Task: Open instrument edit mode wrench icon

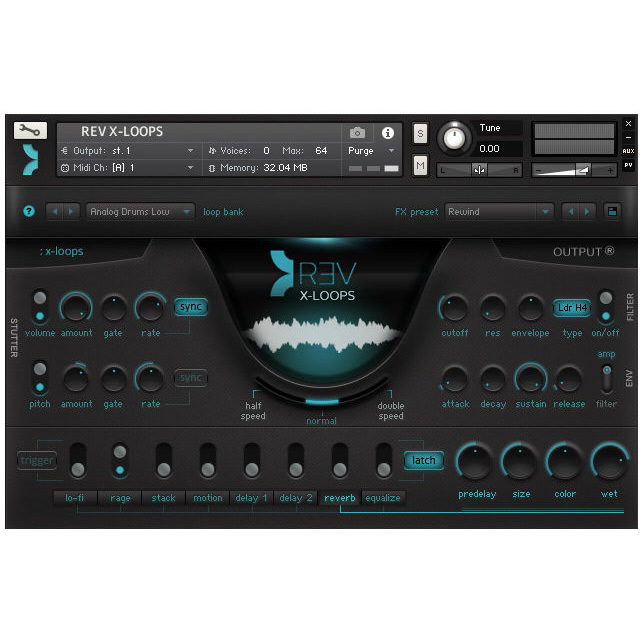Action: [x=30, y=130]
